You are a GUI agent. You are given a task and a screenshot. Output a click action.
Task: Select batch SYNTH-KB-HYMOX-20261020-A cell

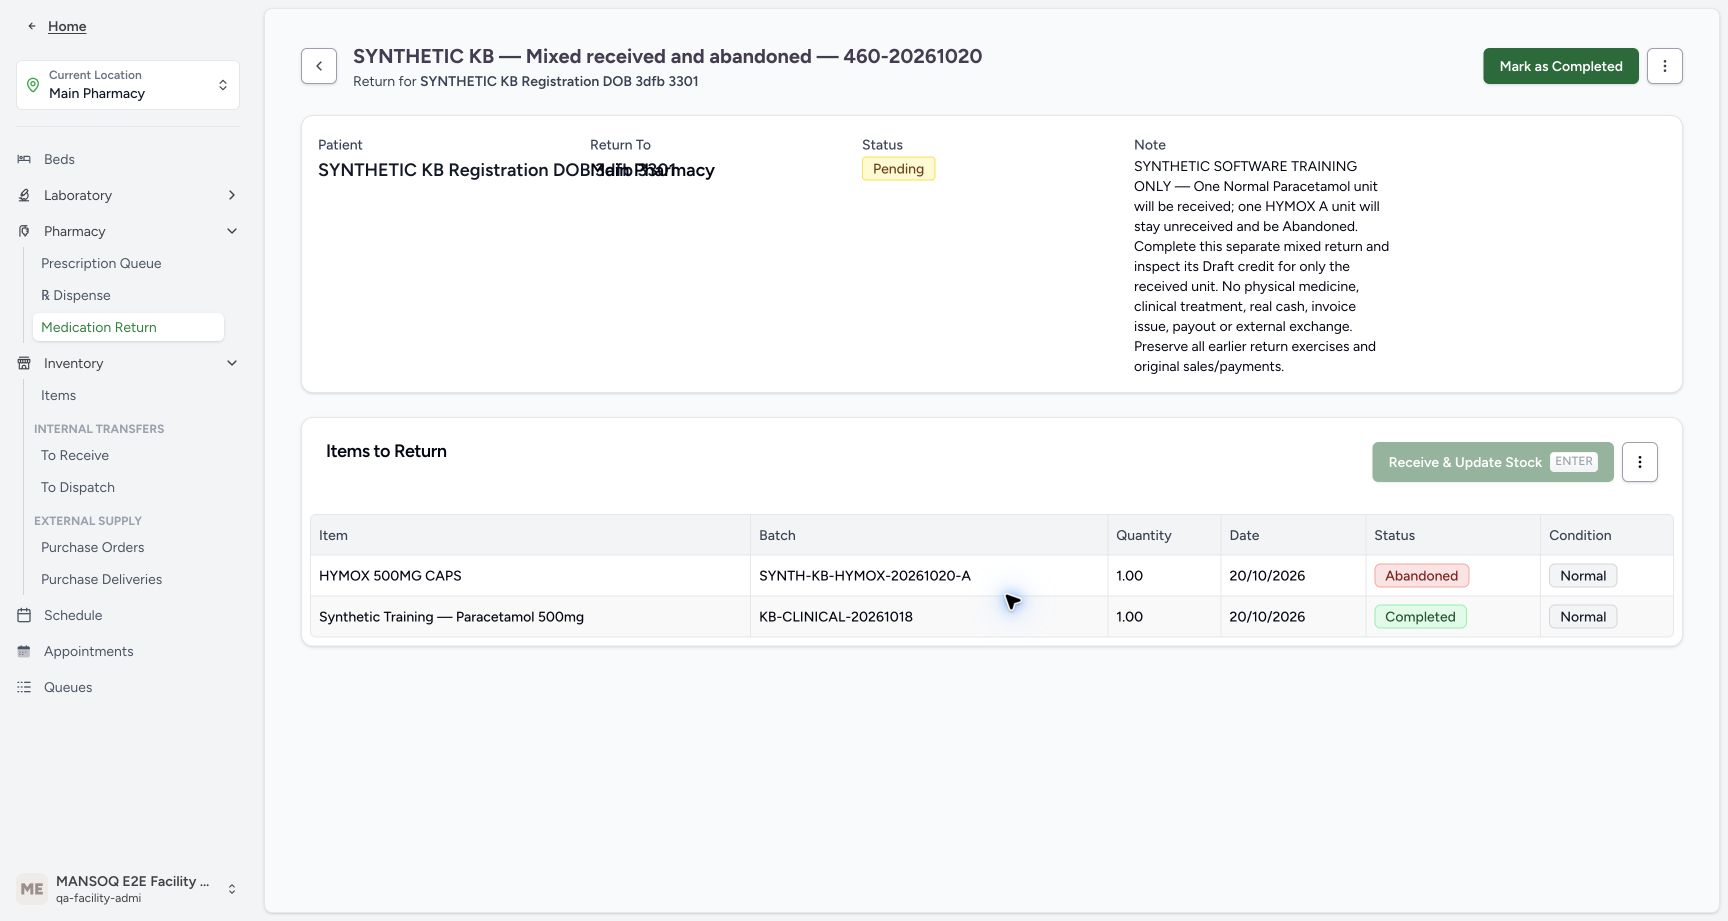[x=929, y=576]
